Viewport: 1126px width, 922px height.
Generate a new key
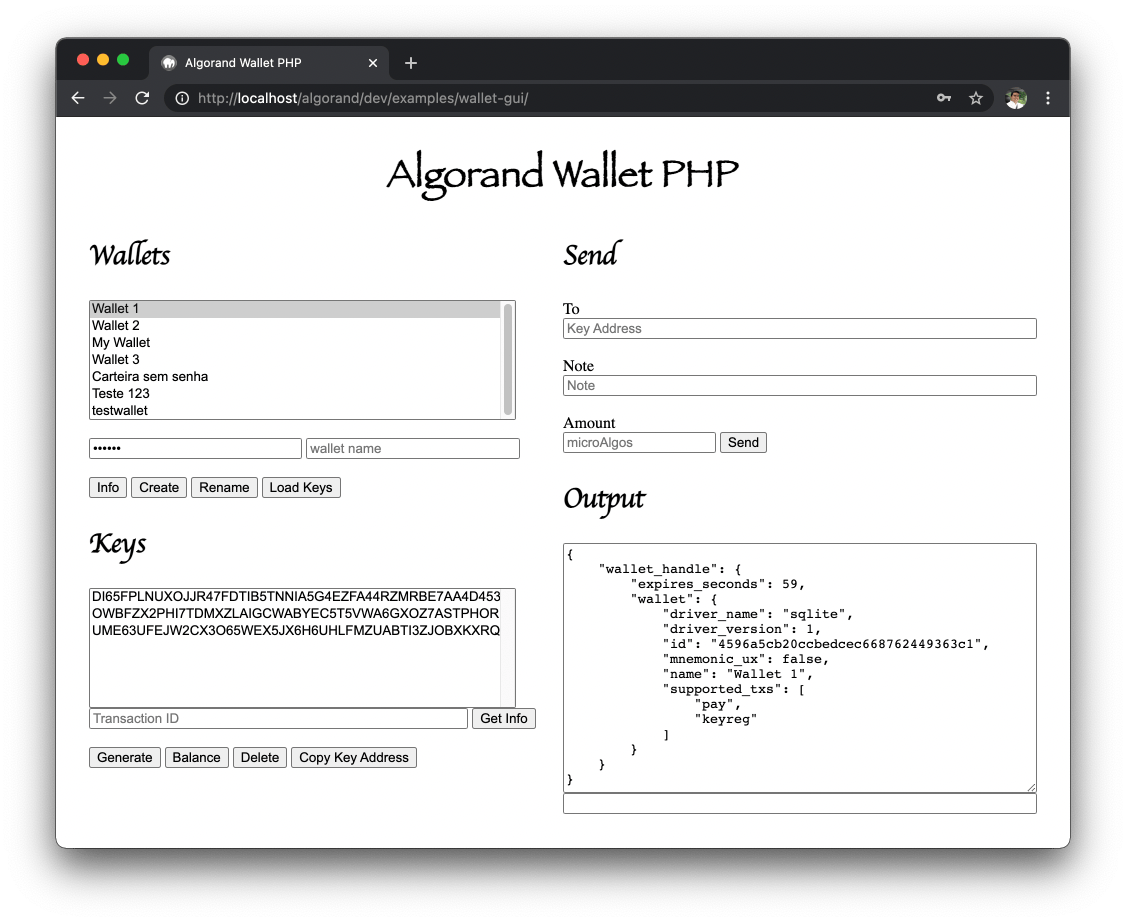click(x=124, y=757)
